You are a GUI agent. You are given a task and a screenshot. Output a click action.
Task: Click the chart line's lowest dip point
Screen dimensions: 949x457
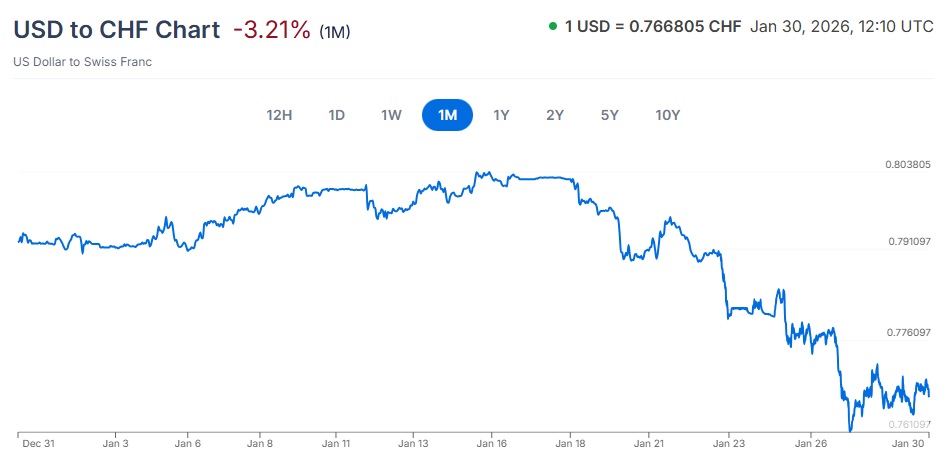tap(850, 430)
